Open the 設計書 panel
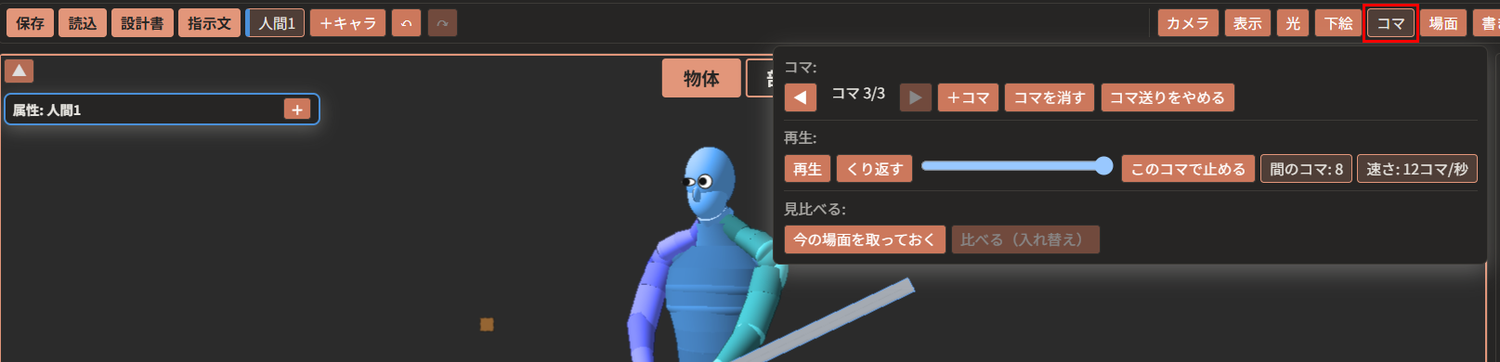The height and width of the screenshot is (362, 1500). pos(142,24)
